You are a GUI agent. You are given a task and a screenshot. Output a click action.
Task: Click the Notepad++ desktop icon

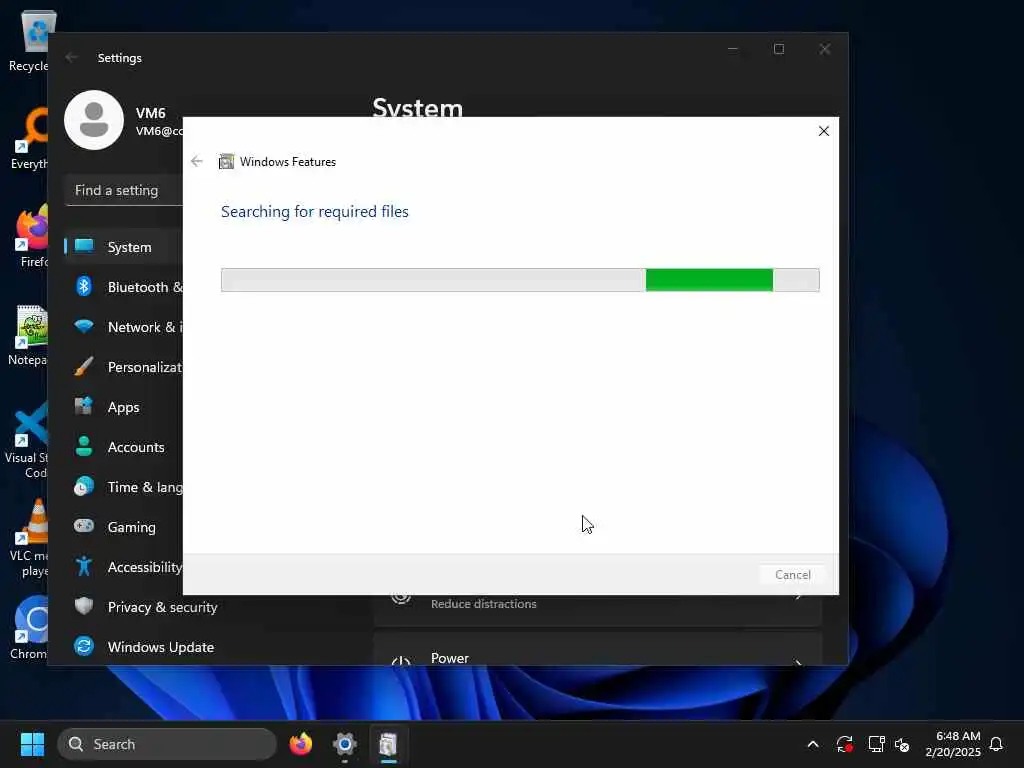(x=29, y=336)
